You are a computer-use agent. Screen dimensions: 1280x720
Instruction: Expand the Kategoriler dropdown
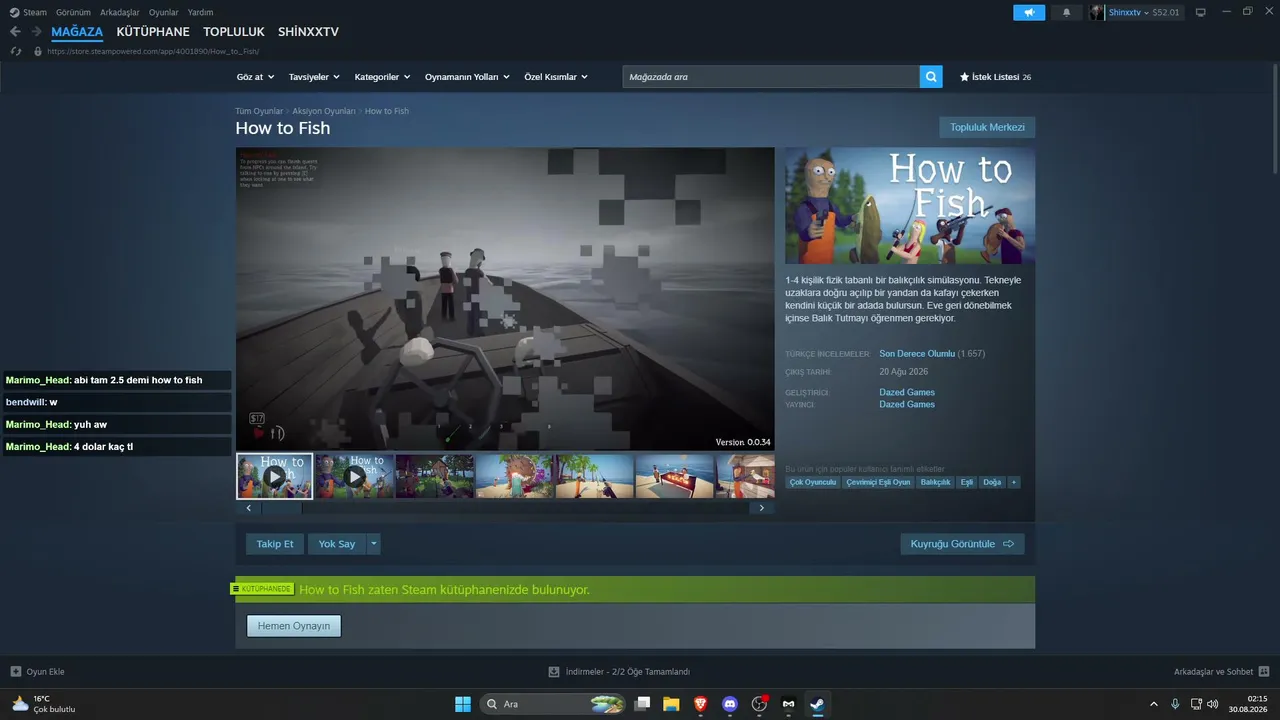382,77
